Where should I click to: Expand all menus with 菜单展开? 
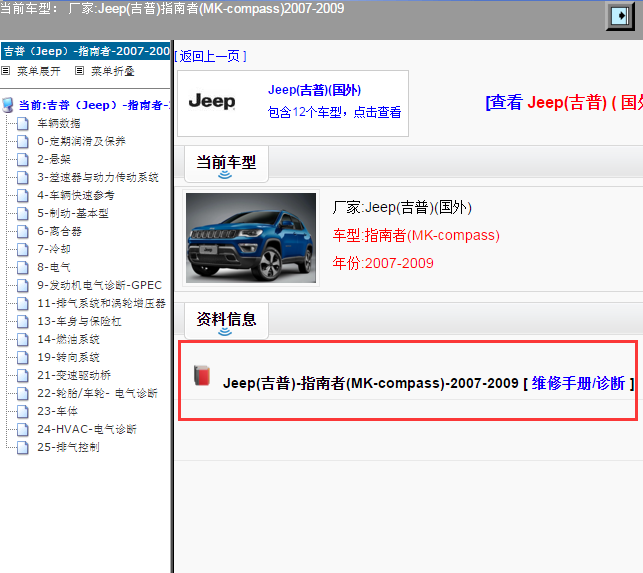[x=39, y=71]
